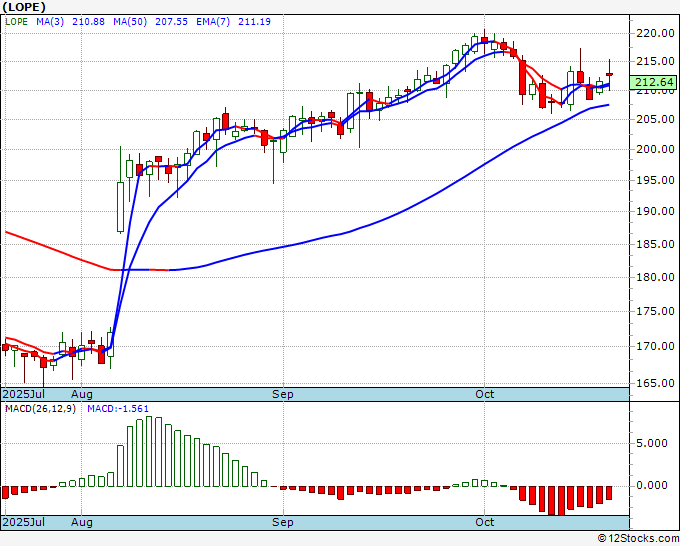Viewport: 680px width, 546px height.
Task: Click the 165.00 price axis label
Action: point(655,383)
